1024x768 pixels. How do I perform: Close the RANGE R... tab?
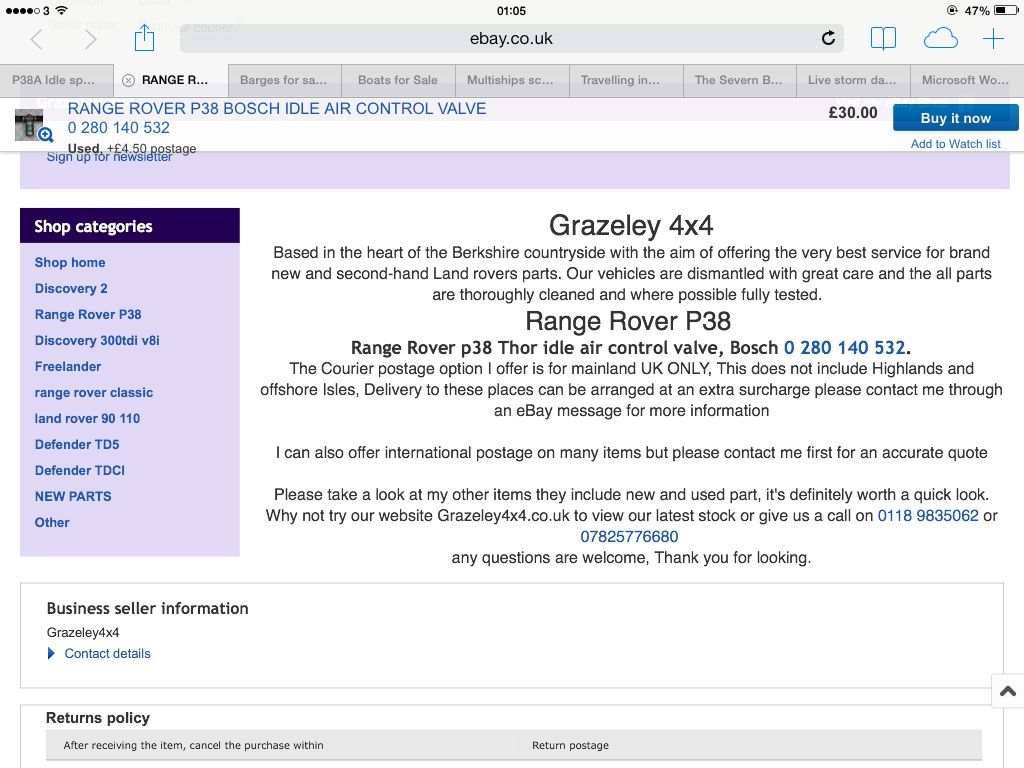[129, 80]
